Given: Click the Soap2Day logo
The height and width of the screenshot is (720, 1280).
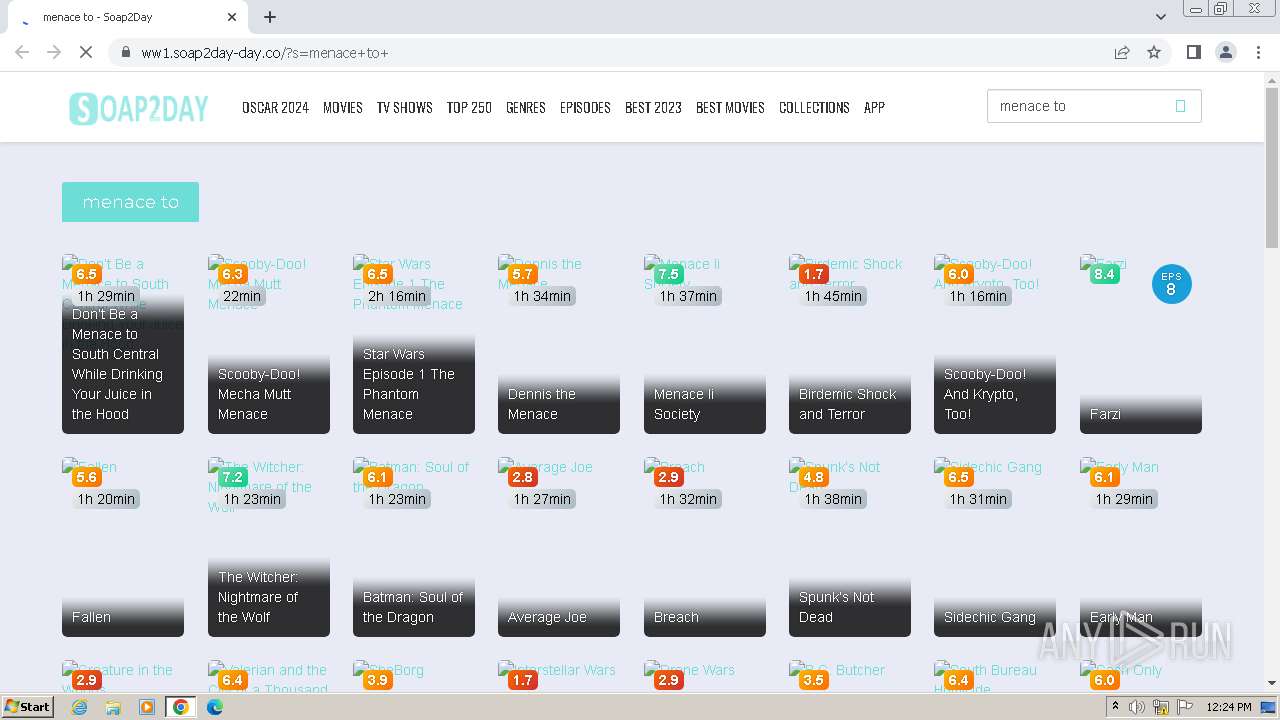Looking at the screenshot, I should pos(138,108).
